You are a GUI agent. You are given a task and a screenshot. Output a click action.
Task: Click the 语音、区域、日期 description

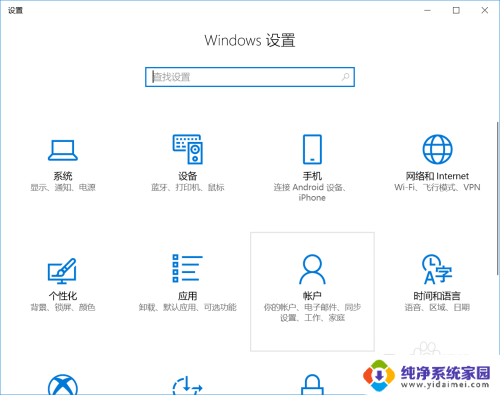point(437,307)
